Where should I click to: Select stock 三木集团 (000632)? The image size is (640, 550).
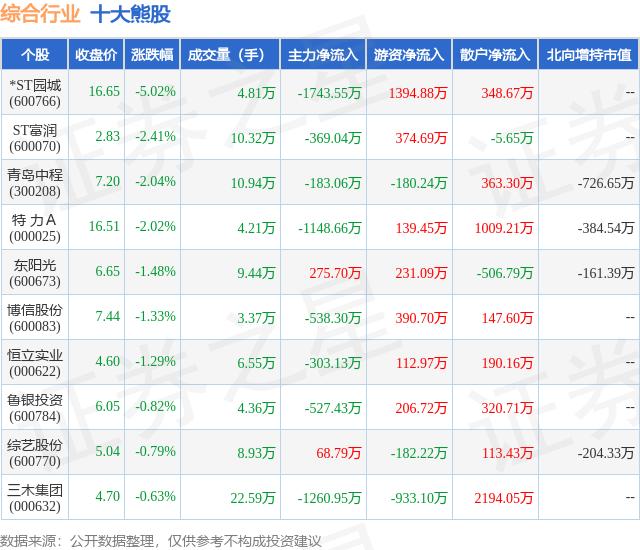point(35,498)
